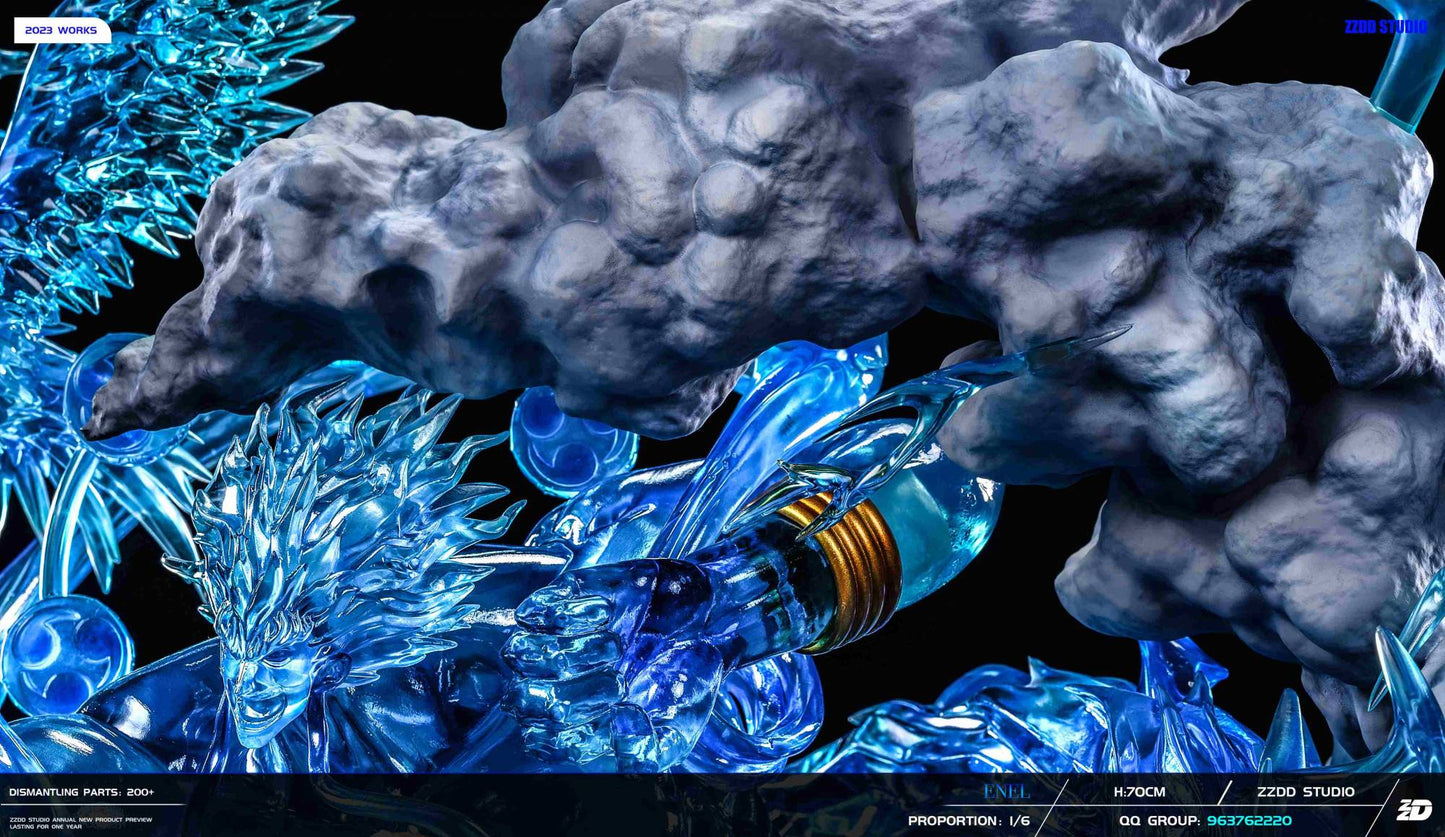The width and height of the screenshot is (1445, 837).
Task: Click the white ZZDD STUDIO text in footer
Action: click(x=1305, y=792)
